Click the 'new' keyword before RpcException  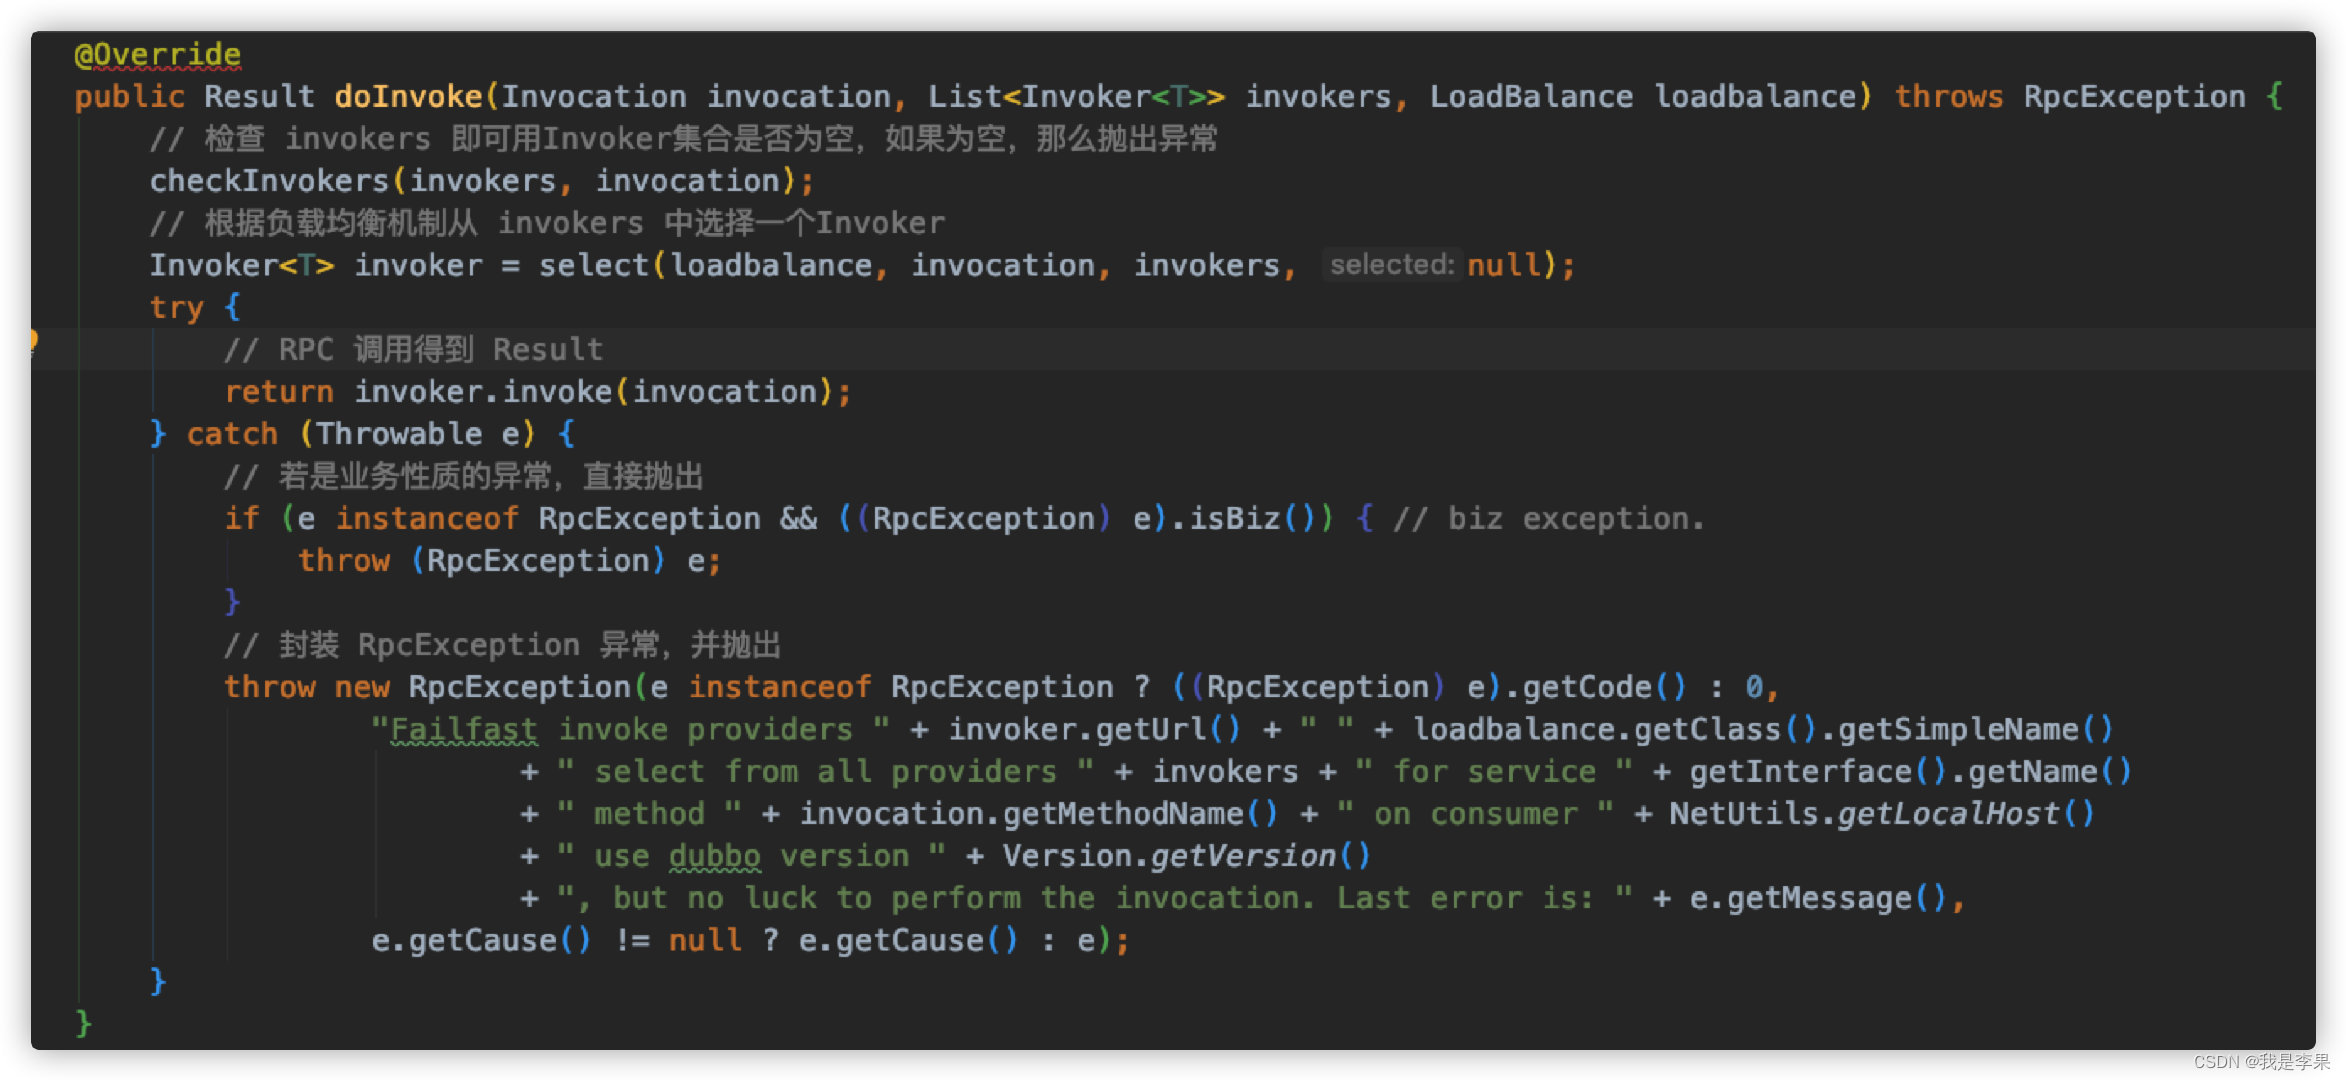tap(362, 688)
